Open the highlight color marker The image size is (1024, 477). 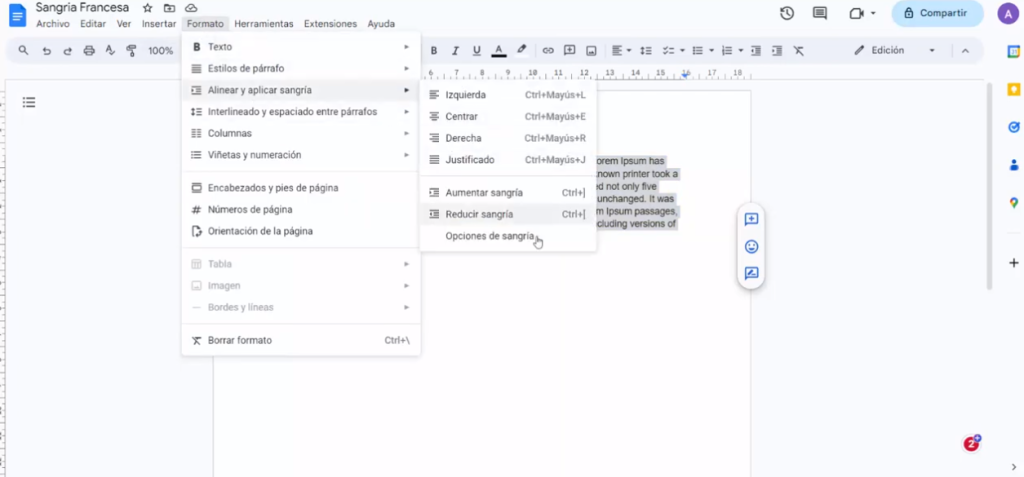coord(521,50)
